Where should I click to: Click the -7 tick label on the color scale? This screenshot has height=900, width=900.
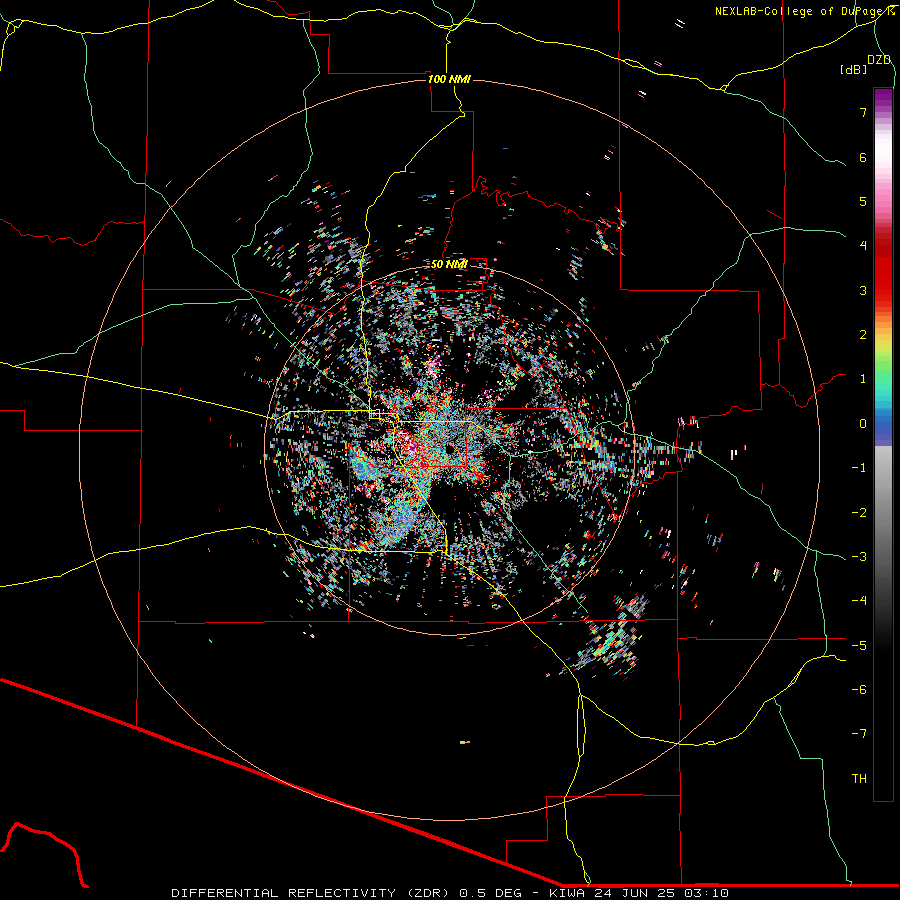859,734
